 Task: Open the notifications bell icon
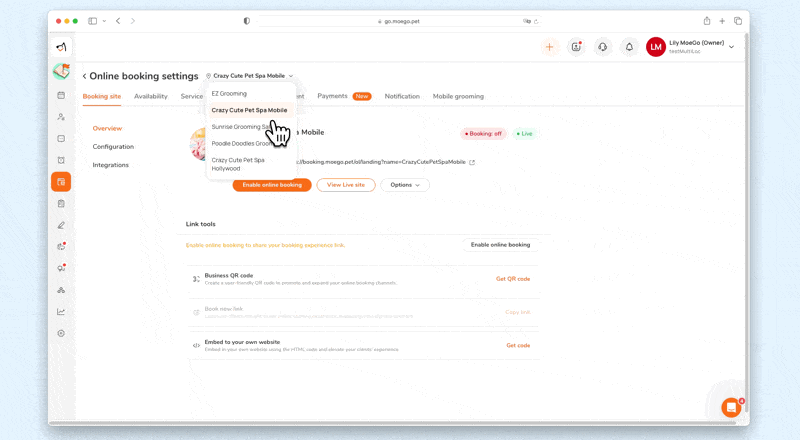pyautogui.click(x=629, y=47)
